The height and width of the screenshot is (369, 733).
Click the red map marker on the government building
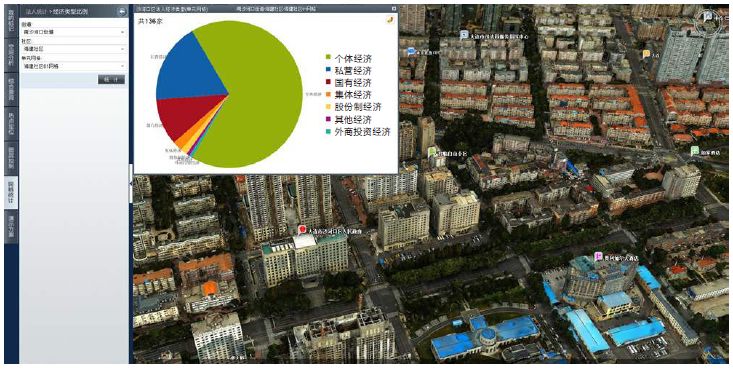302,229
